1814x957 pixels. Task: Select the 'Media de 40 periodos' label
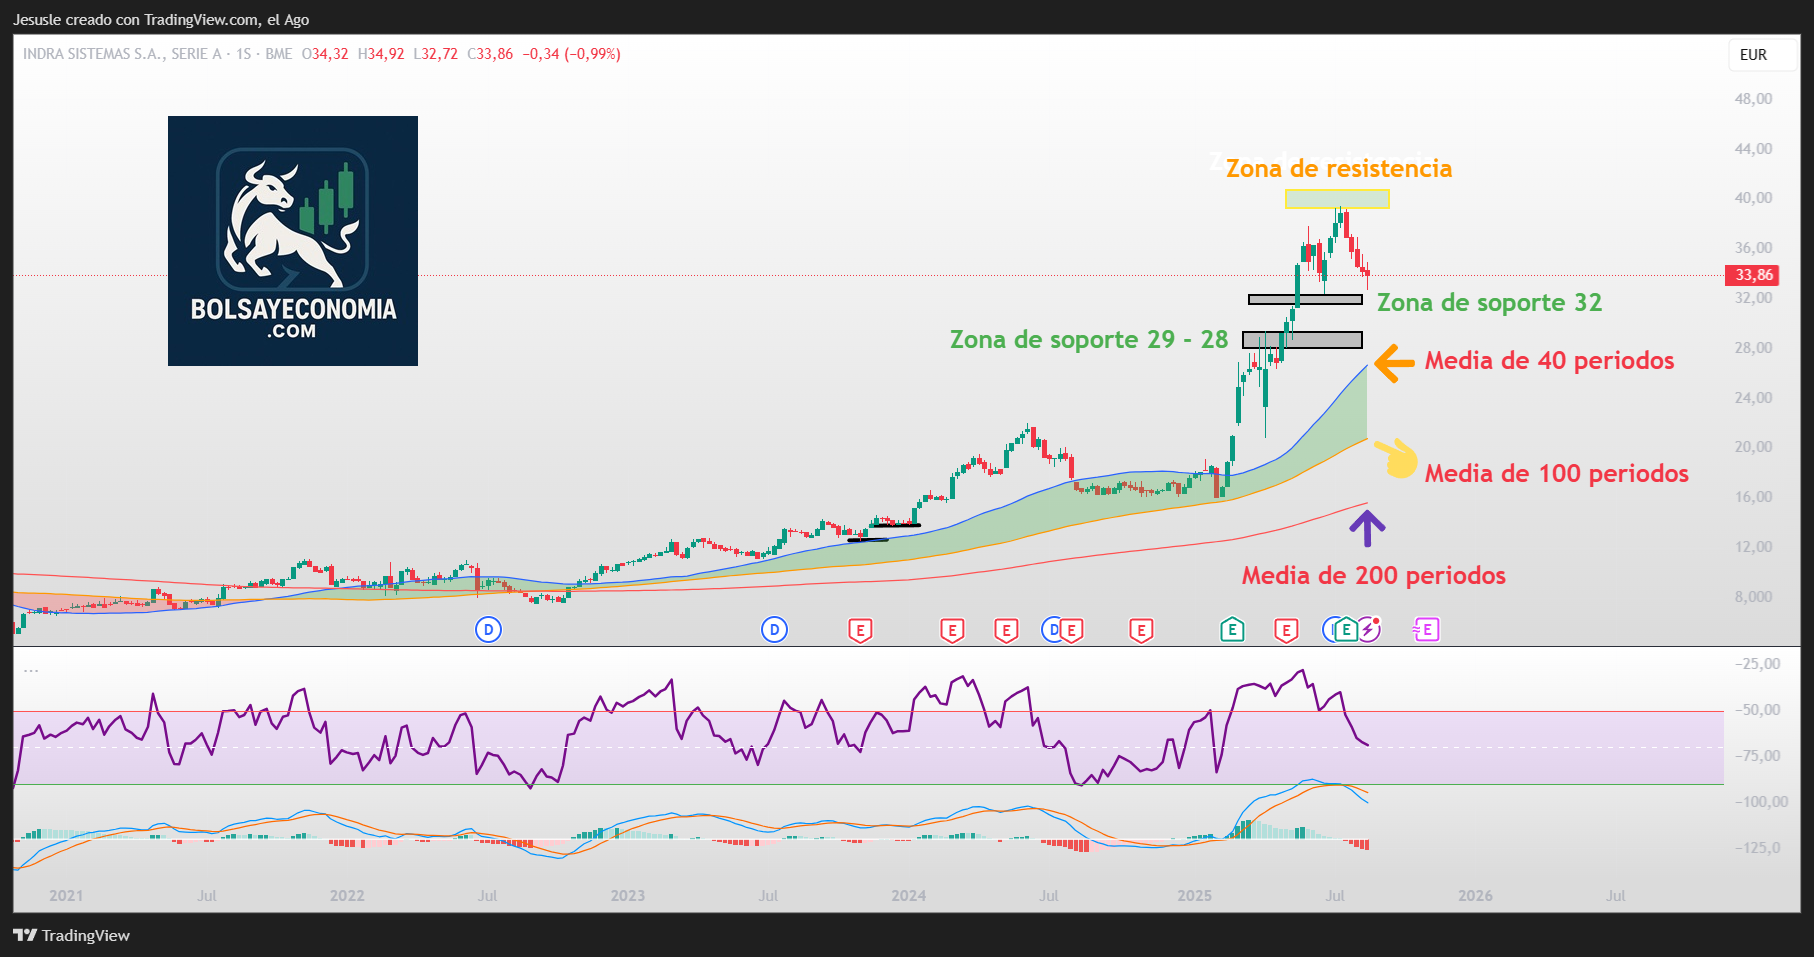(1549, 361)
